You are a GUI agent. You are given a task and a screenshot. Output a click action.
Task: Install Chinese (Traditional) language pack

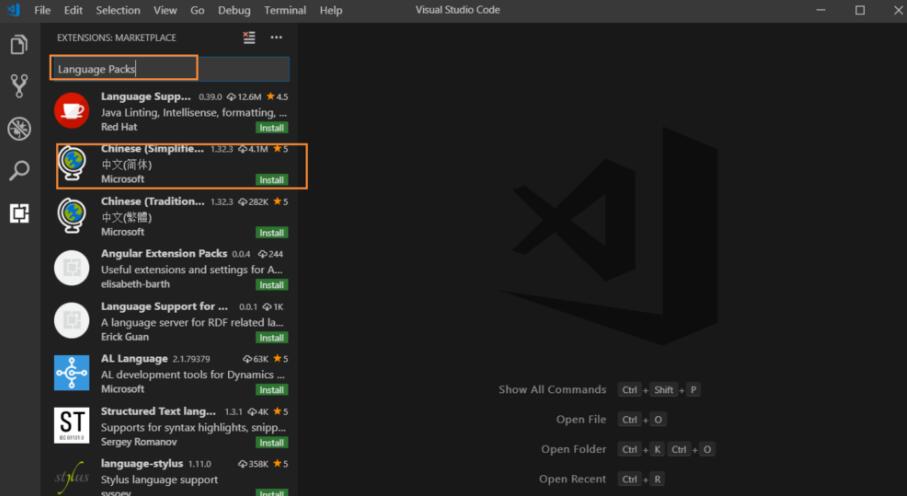coord(271,232)
